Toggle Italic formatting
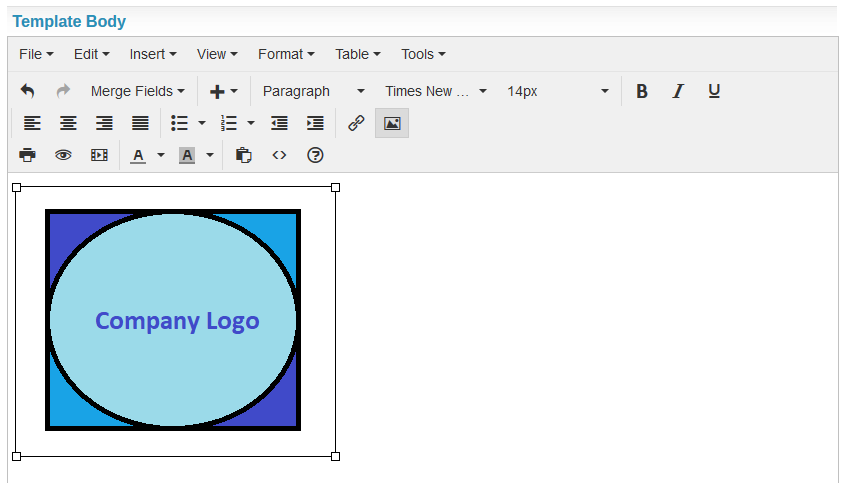 [x=678, y=91]
